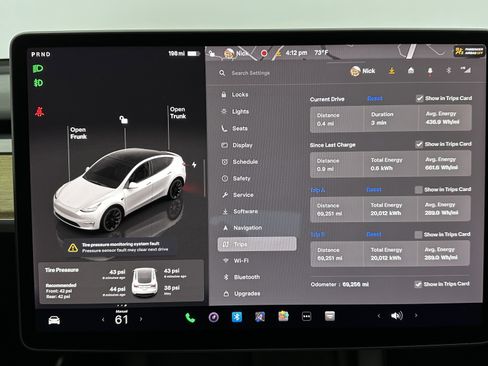Tap the charge port lightning bolt icon

[194, 165]
